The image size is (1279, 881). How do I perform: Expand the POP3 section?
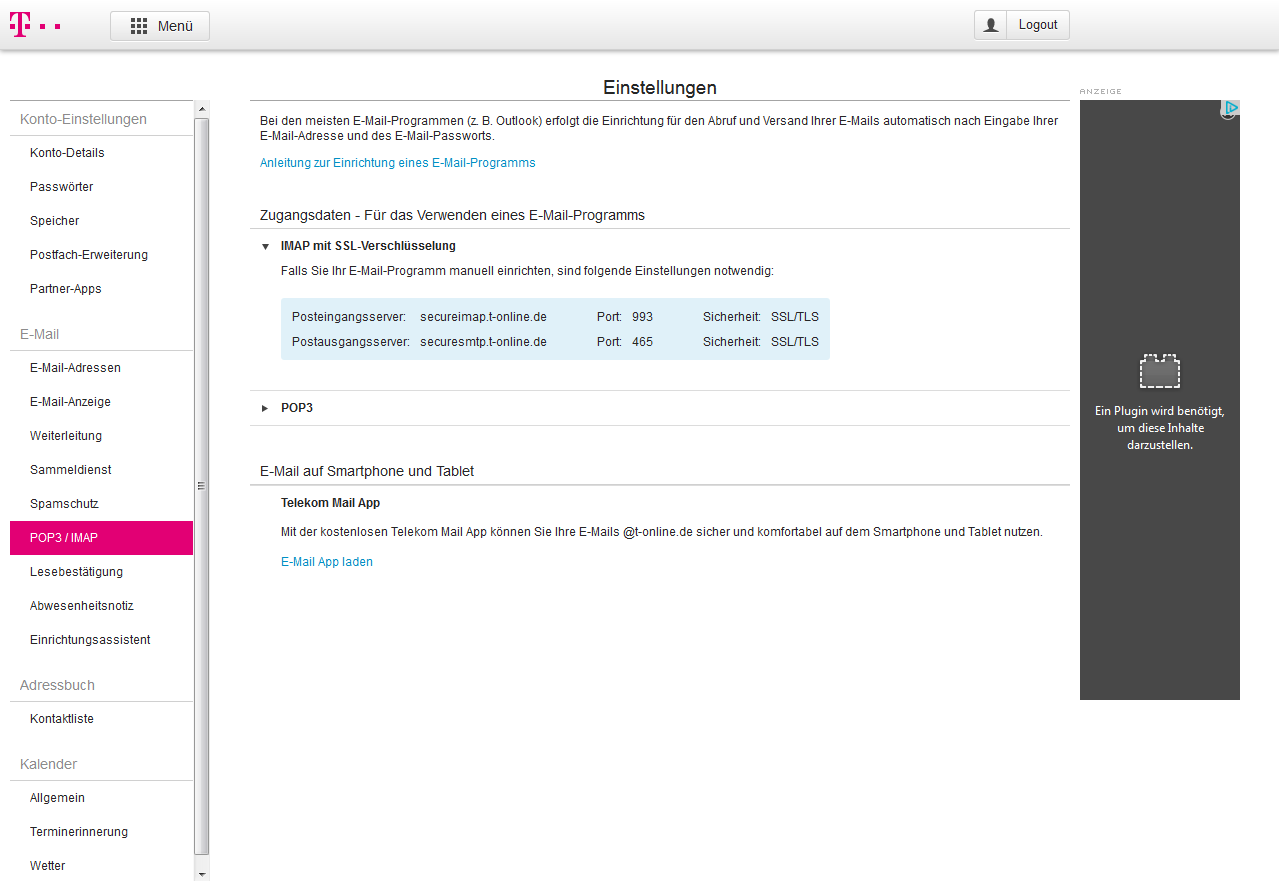click(x=266, y=408)
